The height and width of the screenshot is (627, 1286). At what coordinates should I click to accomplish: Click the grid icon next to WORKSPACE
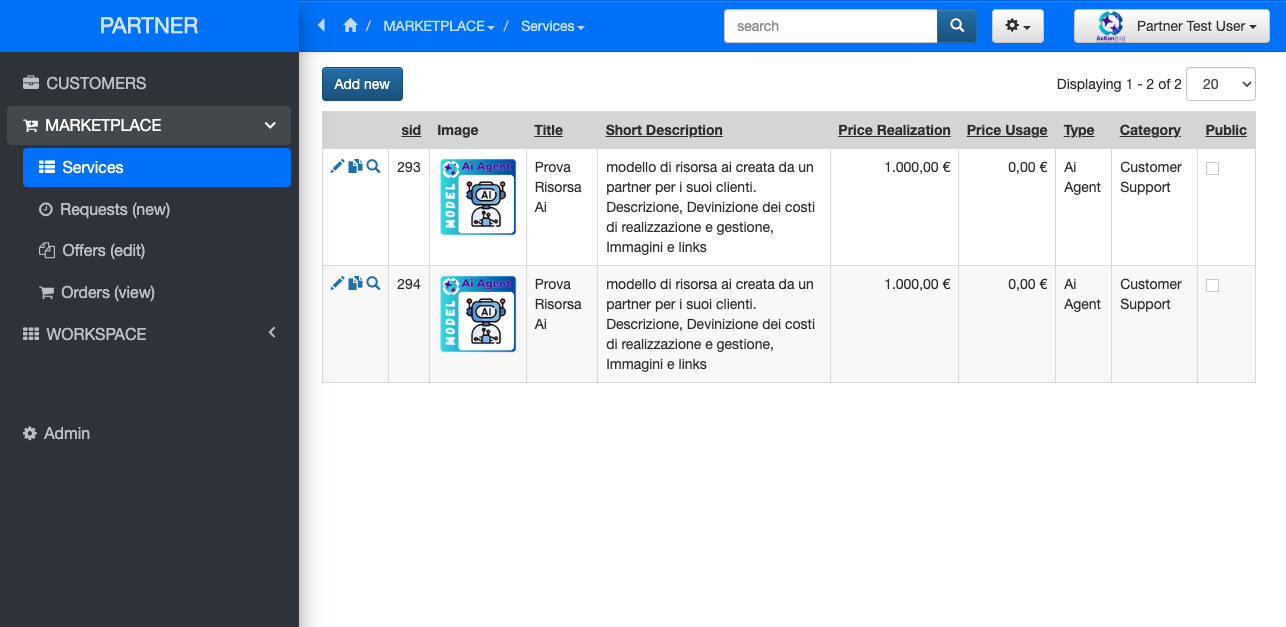(31, 334)
